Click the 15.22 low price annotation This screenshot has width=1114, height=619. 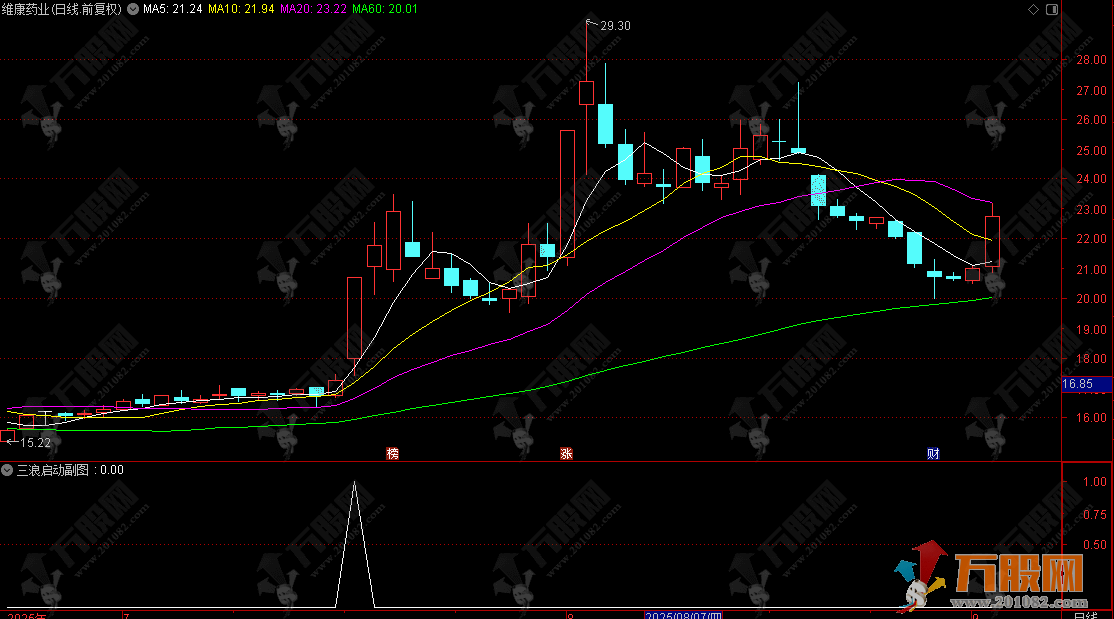click(x=36, y=443)
